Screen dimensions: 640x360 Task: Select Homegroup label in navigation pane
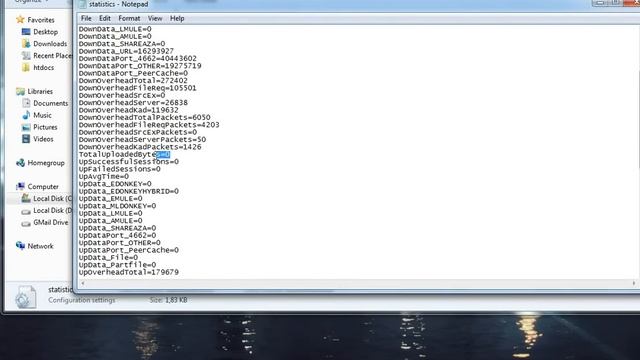tap(46, 163)
